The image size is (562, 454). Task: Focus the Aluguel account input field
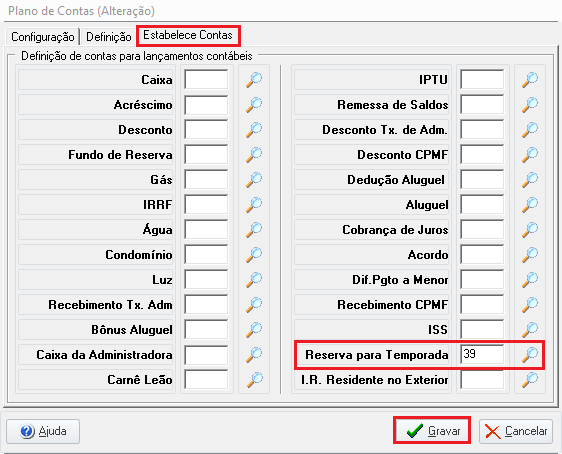click(482, 205)
